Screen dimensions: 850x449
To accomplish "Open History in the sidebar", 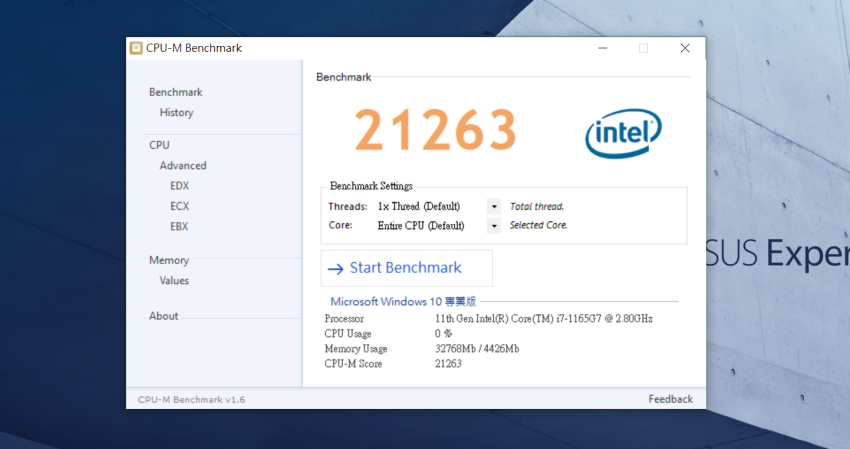I will pos(176,112).
